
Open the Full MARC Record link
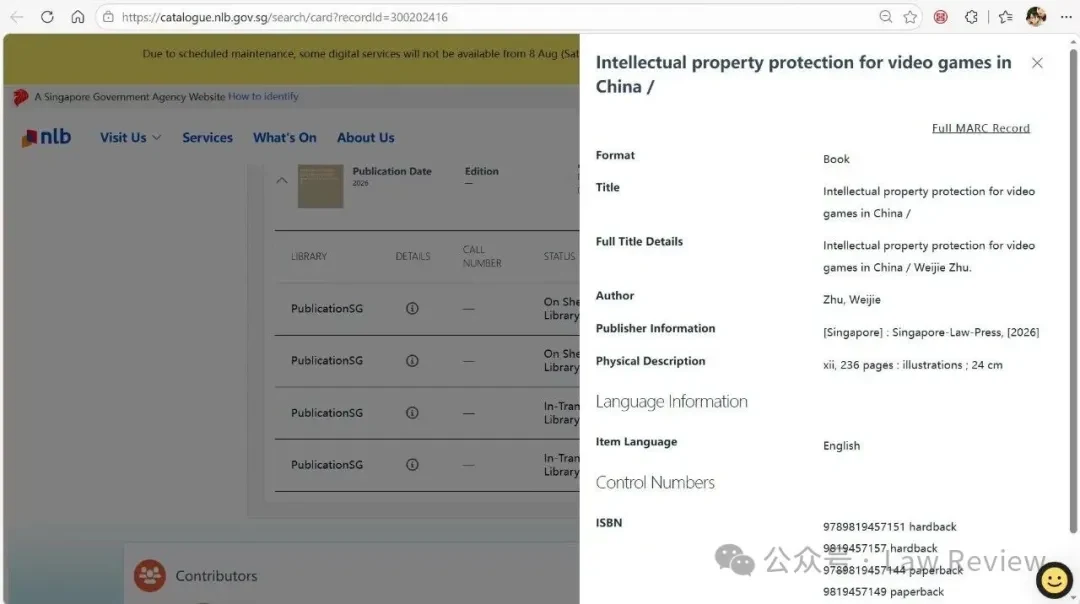(981, 128)
